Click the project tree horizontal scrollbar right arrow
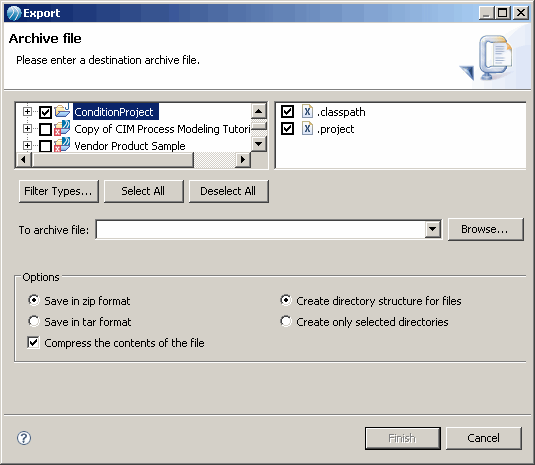Screen dimensions: 535x465 click(243, 159)
